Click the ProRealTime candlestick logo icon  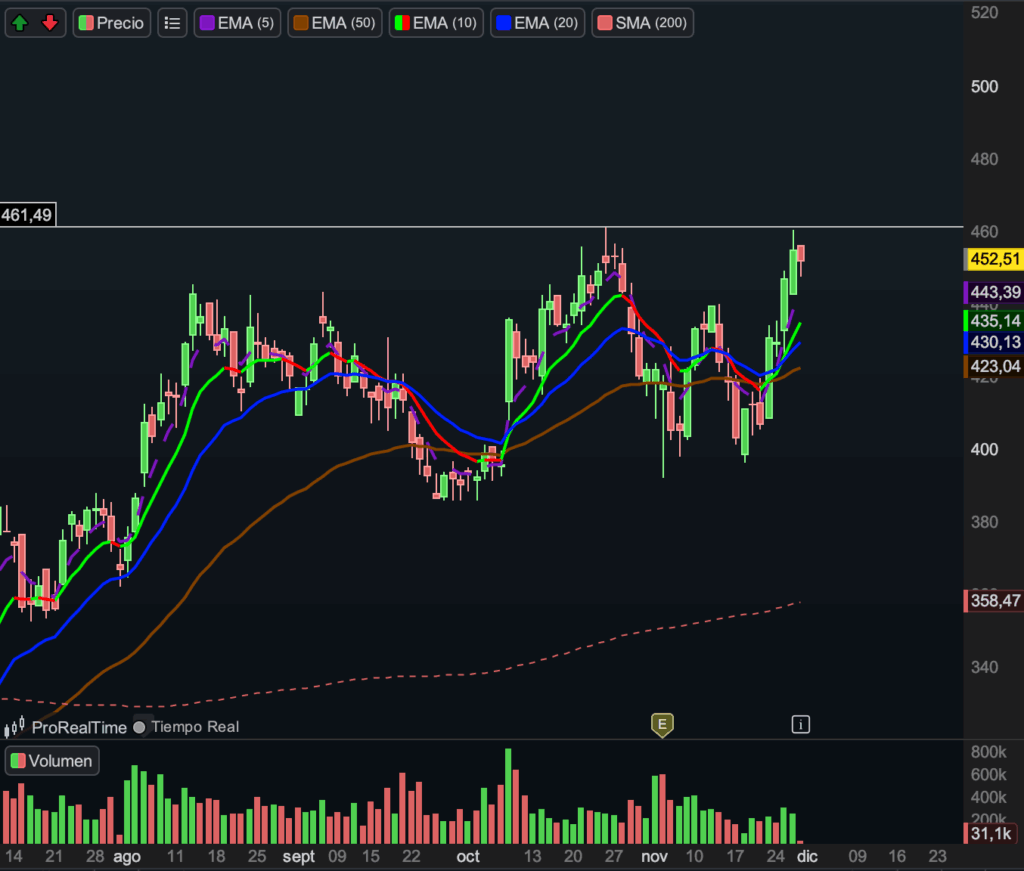[15, 727]
